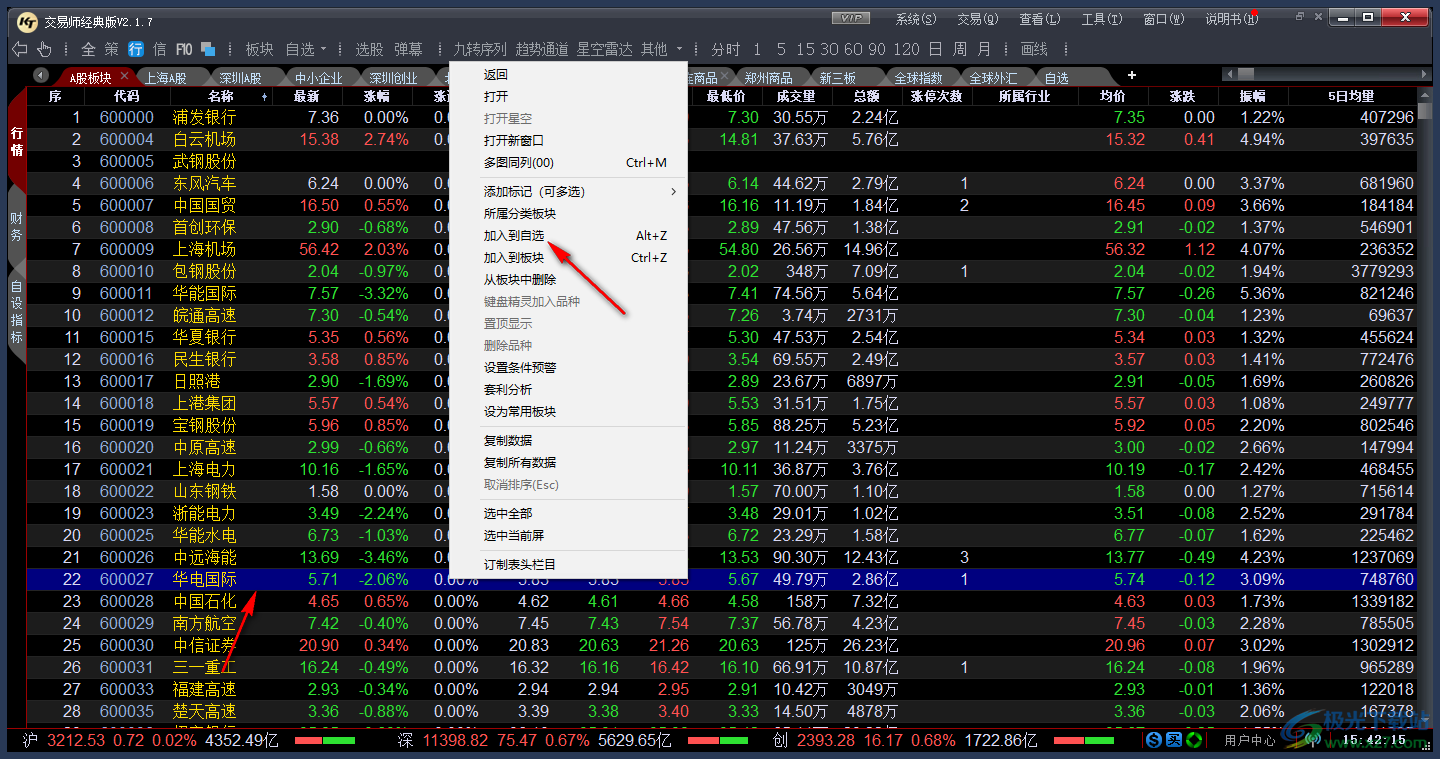Open the 财务 side tab
The width and height of the screenshot is (1440, 759).
16,227
